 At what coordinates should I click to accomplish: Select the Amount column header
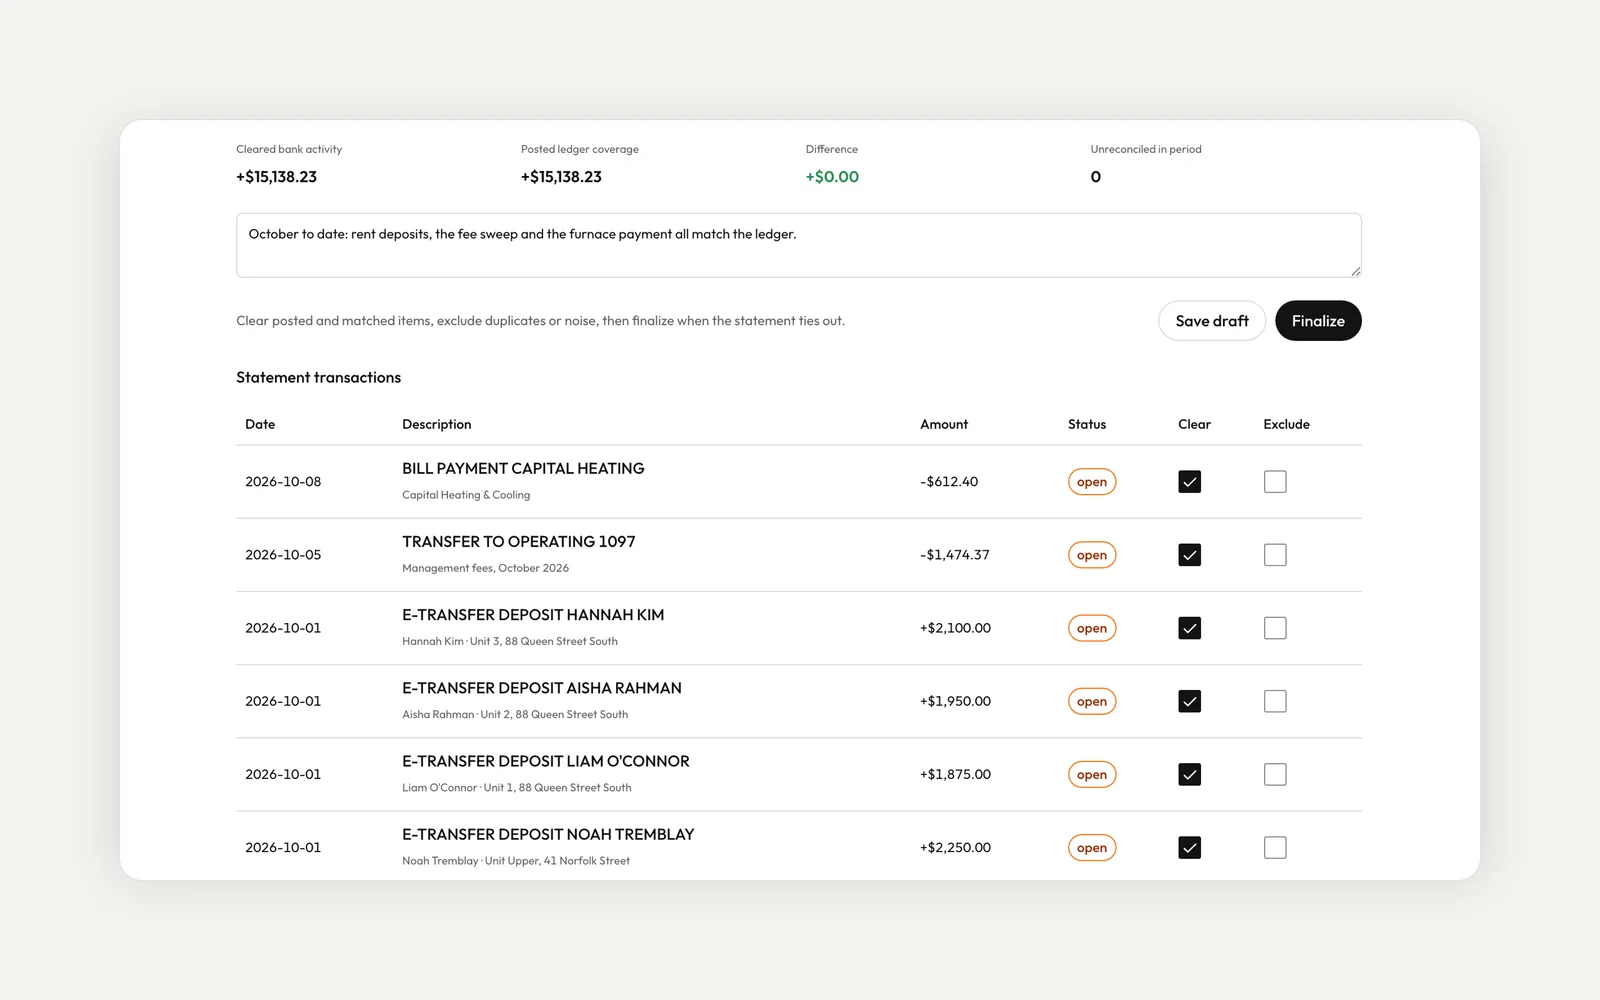tap(944, 424)
